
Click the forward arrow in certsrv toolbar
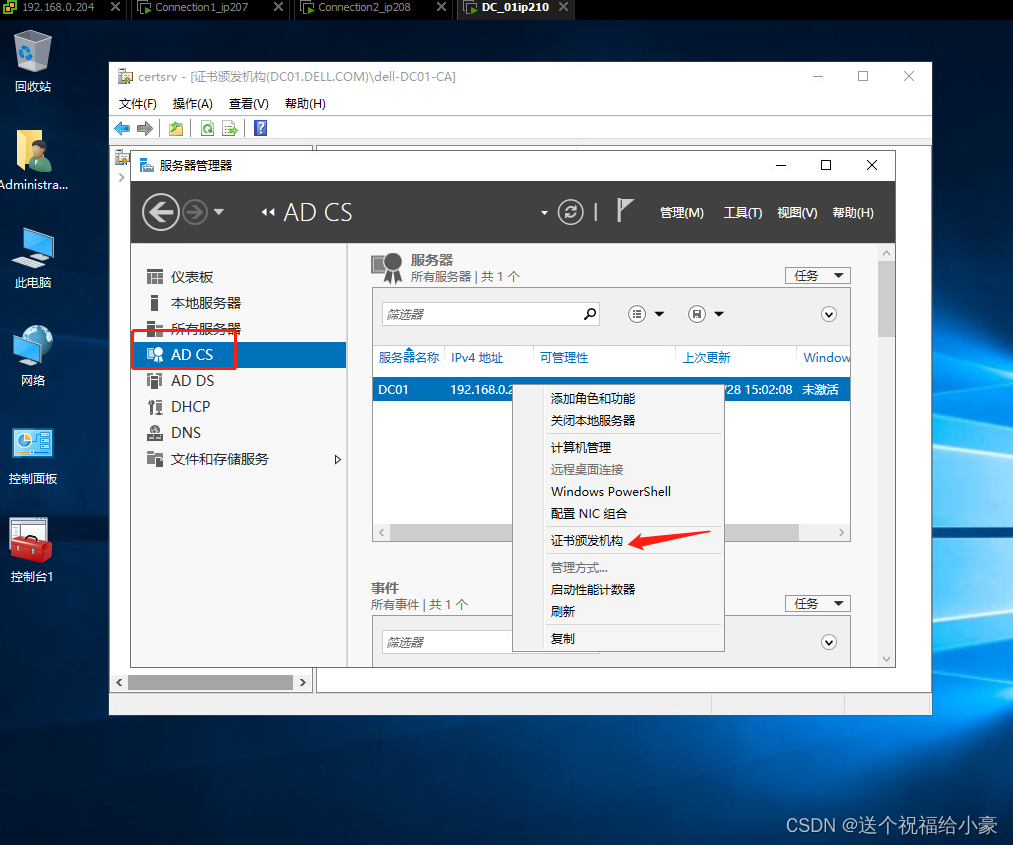coord(145,129)
